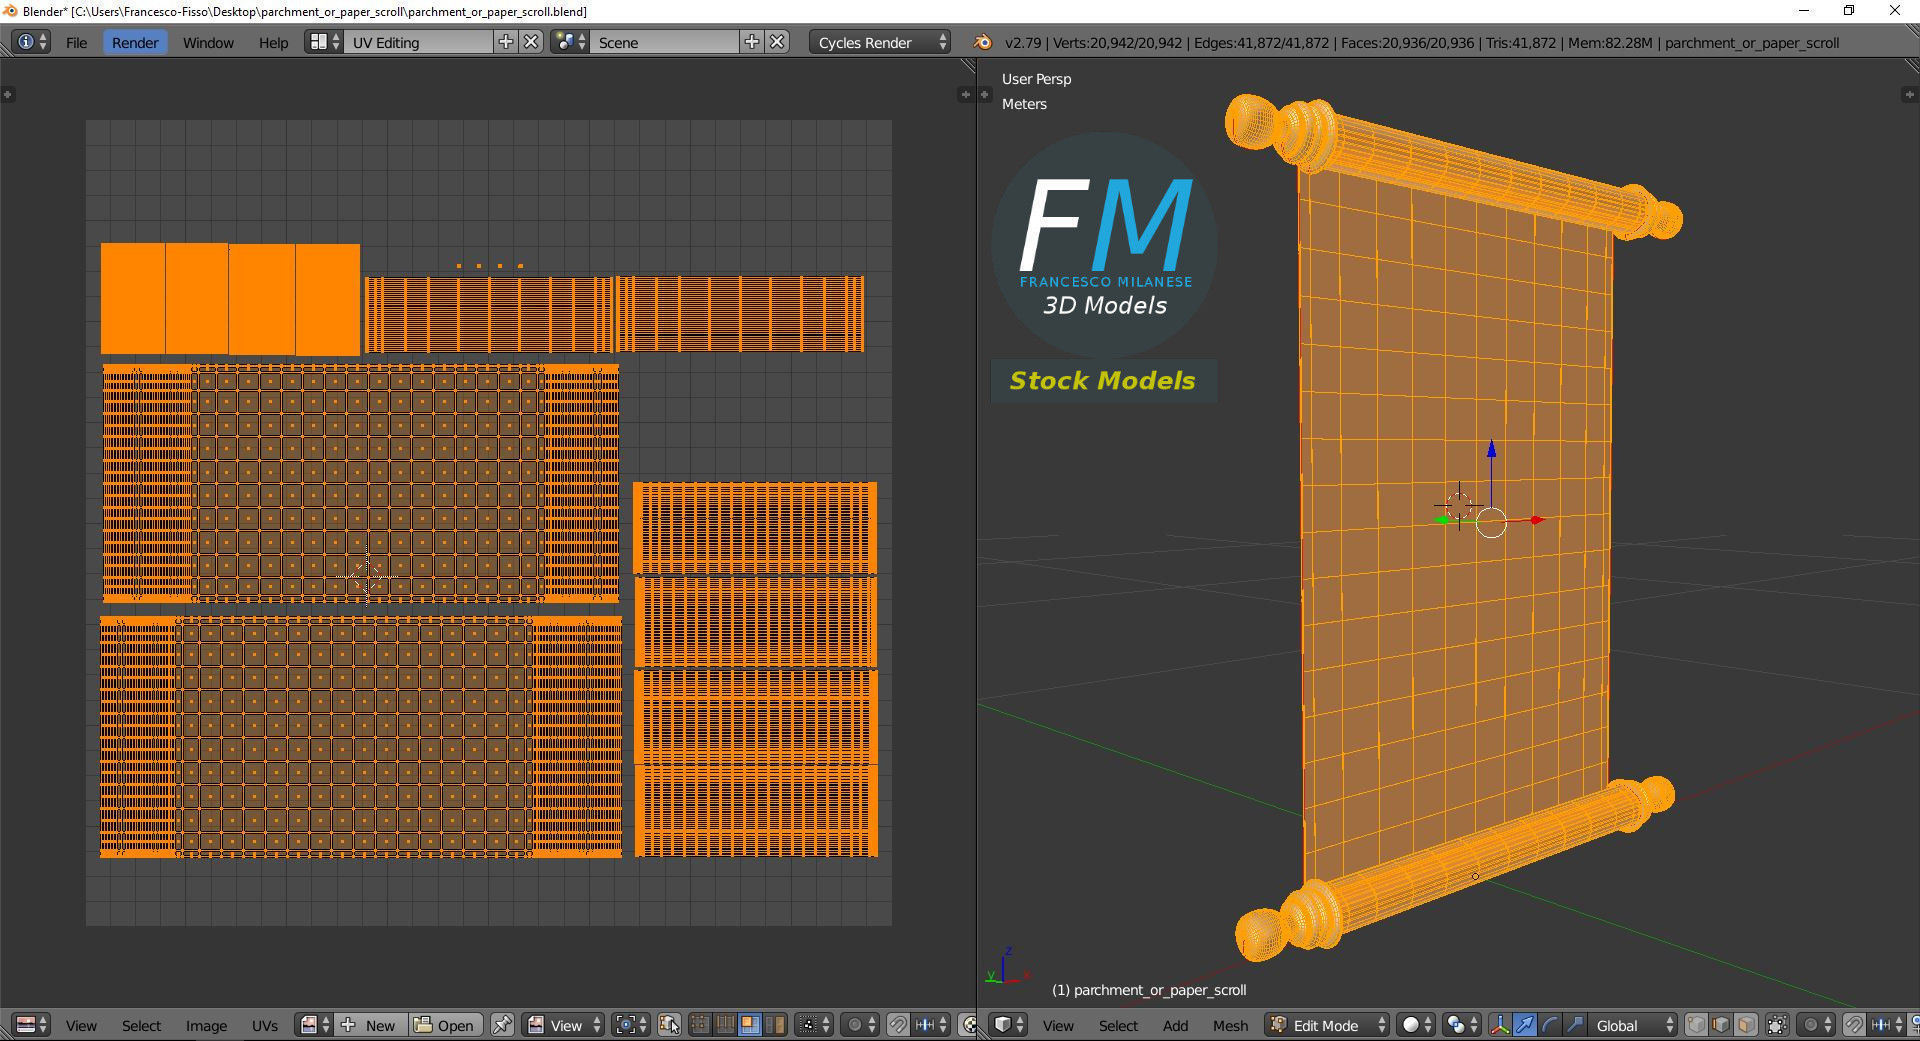
Task: Toggle snapping in the 3D viewport
Action: (x=1853, y=1025)
